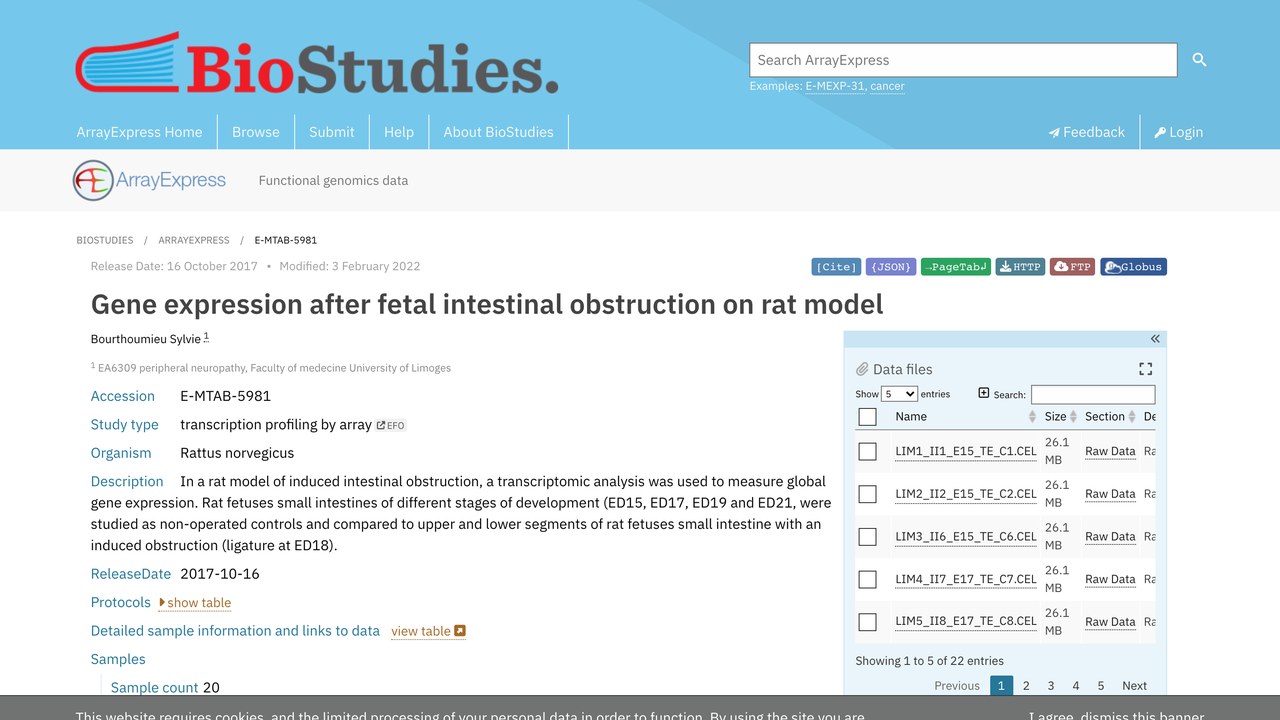
Task: Open the Show entries dropdown
Action: click(899, 394)
